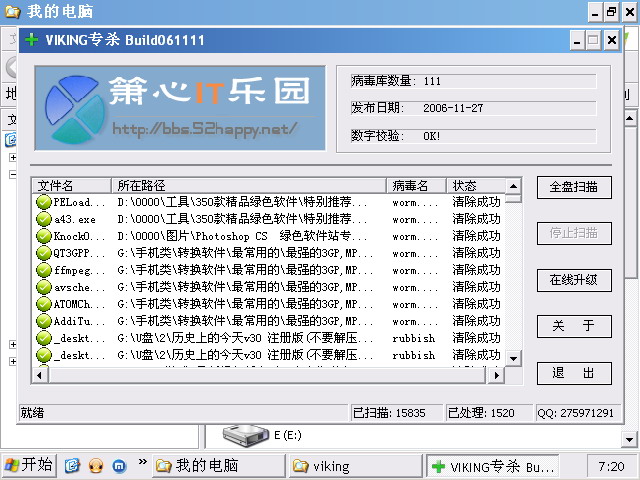Image resolution: width=640 pixels, height=480 pixels.
Task: Click the 发布日期 2006-11-27 field
Action: [x=473, y=108]
